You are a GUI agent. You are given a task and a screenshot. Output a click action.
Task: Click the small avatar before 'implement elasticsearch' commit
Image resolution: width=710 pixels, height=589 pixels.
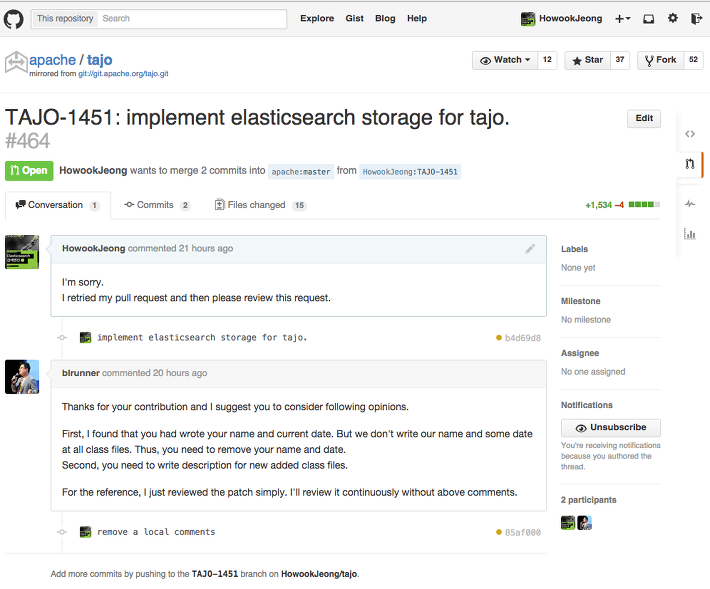[85, 338]
